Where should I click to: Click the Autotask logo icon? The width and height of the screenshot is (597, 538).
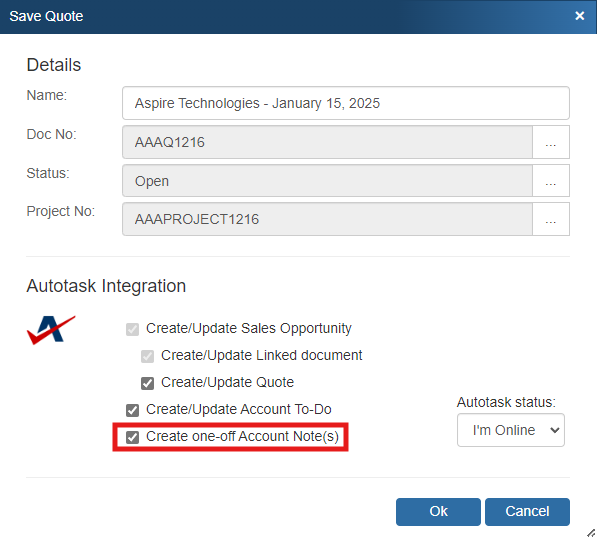(51, 330)
